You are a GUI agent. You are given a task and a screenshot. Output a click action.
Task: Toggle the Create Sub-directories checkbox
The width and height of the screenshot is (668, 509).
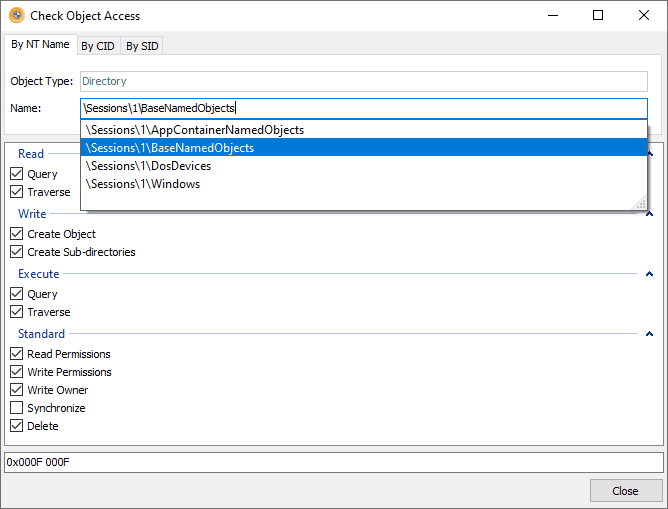point(16,252)
